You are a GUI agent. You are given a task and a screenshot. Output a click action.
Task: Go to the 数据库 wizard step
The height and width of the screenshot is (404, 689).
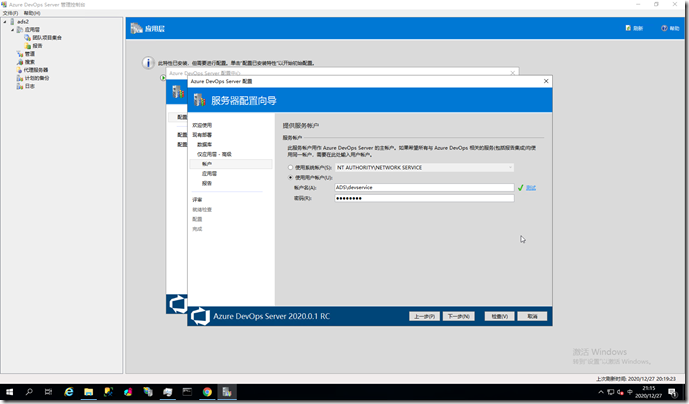(x=204, y=145)
